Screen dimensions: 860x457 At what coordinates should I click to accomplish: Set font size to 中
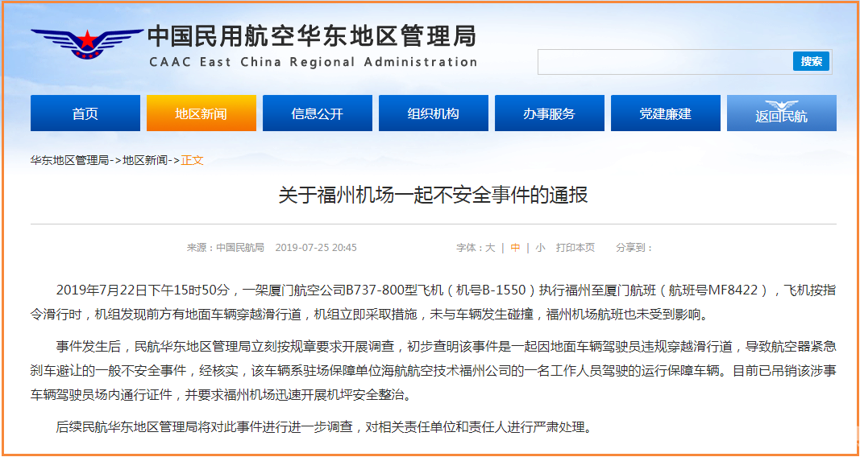point(515,247)
